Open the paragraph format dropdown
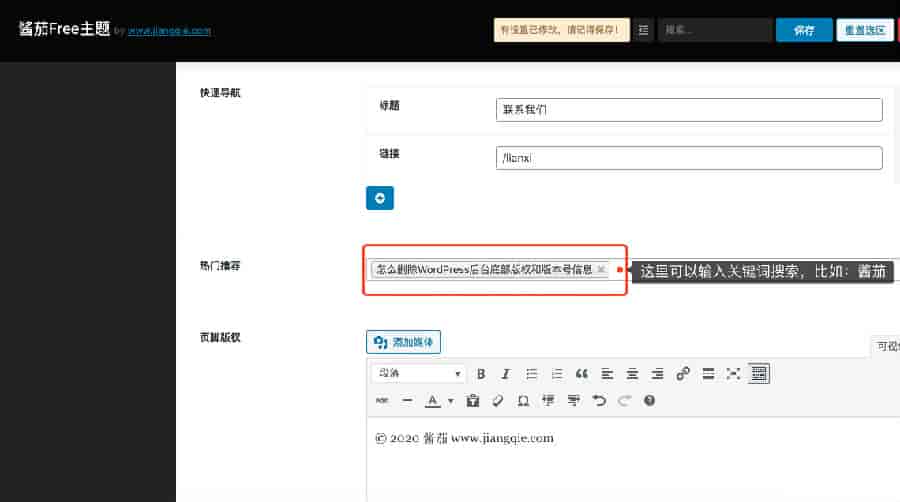The width and height of the screenshot is (900, 502). click(419, 374)
